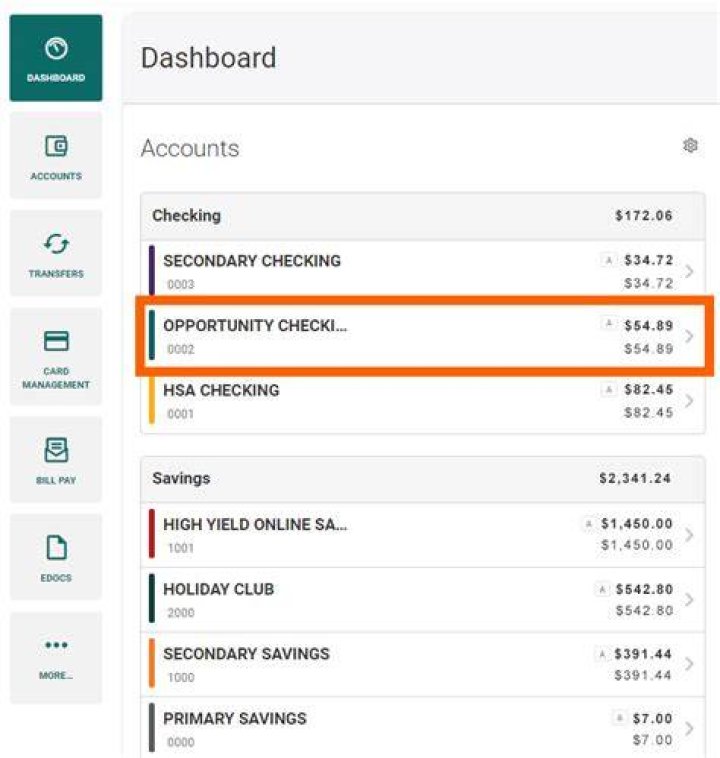This screenshot has width=720, height=758.
Task: Click the Opportunity Checking balance indicator icon
Action: tap(609, 323)
